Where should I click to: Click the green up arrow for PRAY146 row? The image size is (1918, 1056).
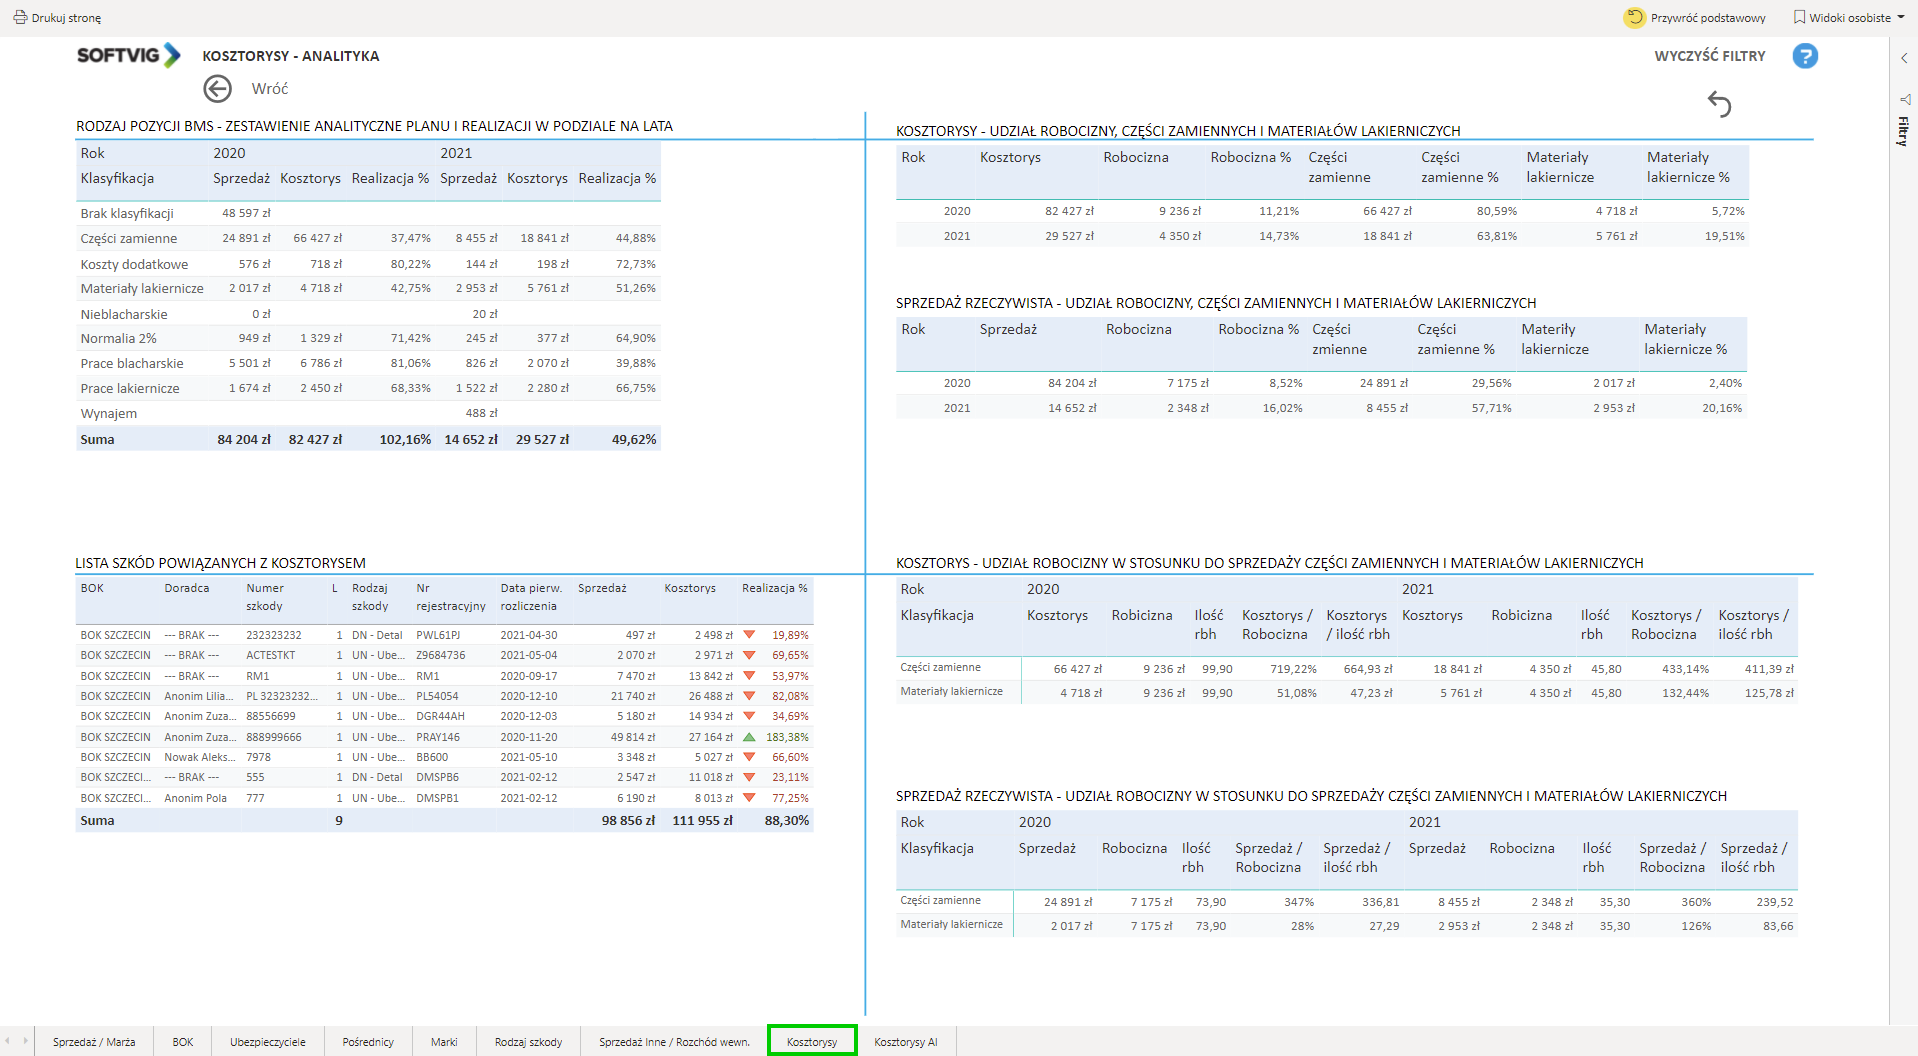(x=749, y=737)
